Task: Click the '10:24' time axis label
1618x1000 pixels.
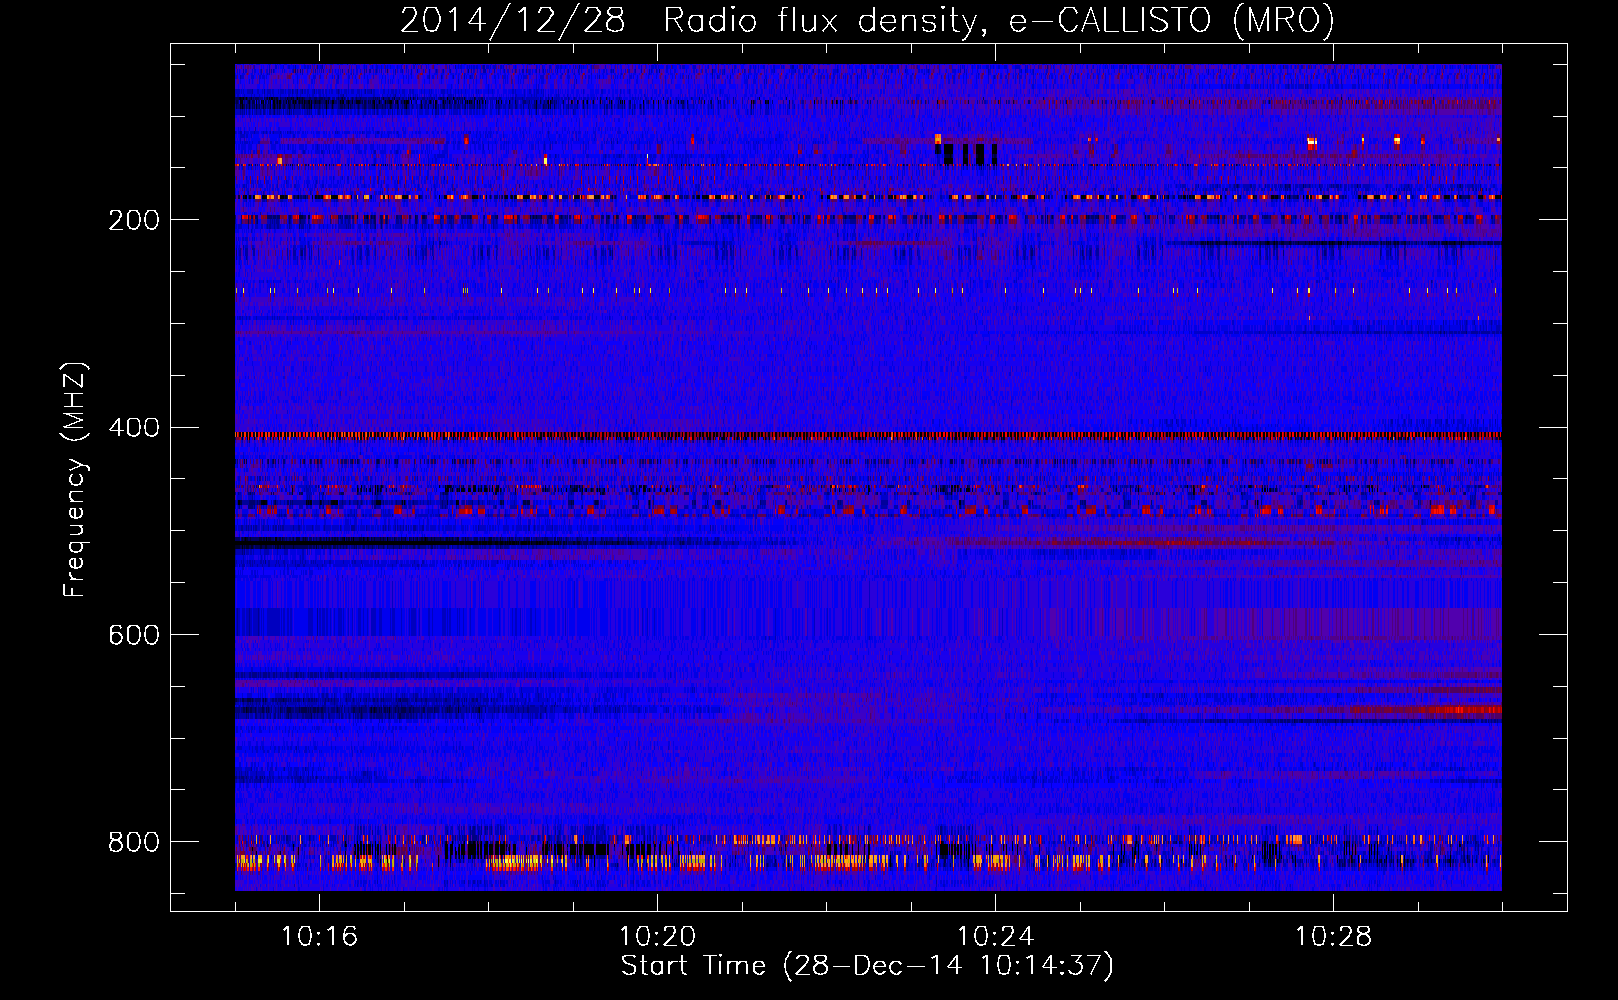Action: click(995, 937)
